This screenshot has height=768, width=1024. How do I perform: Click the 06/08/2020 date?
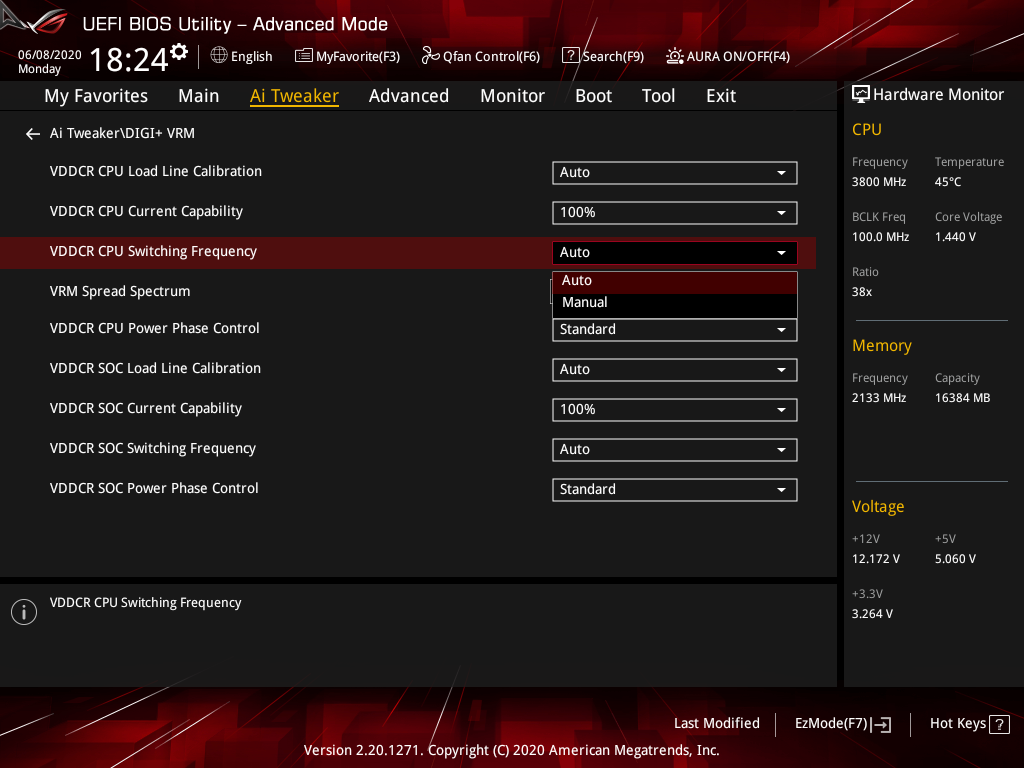tap(50, 55)
